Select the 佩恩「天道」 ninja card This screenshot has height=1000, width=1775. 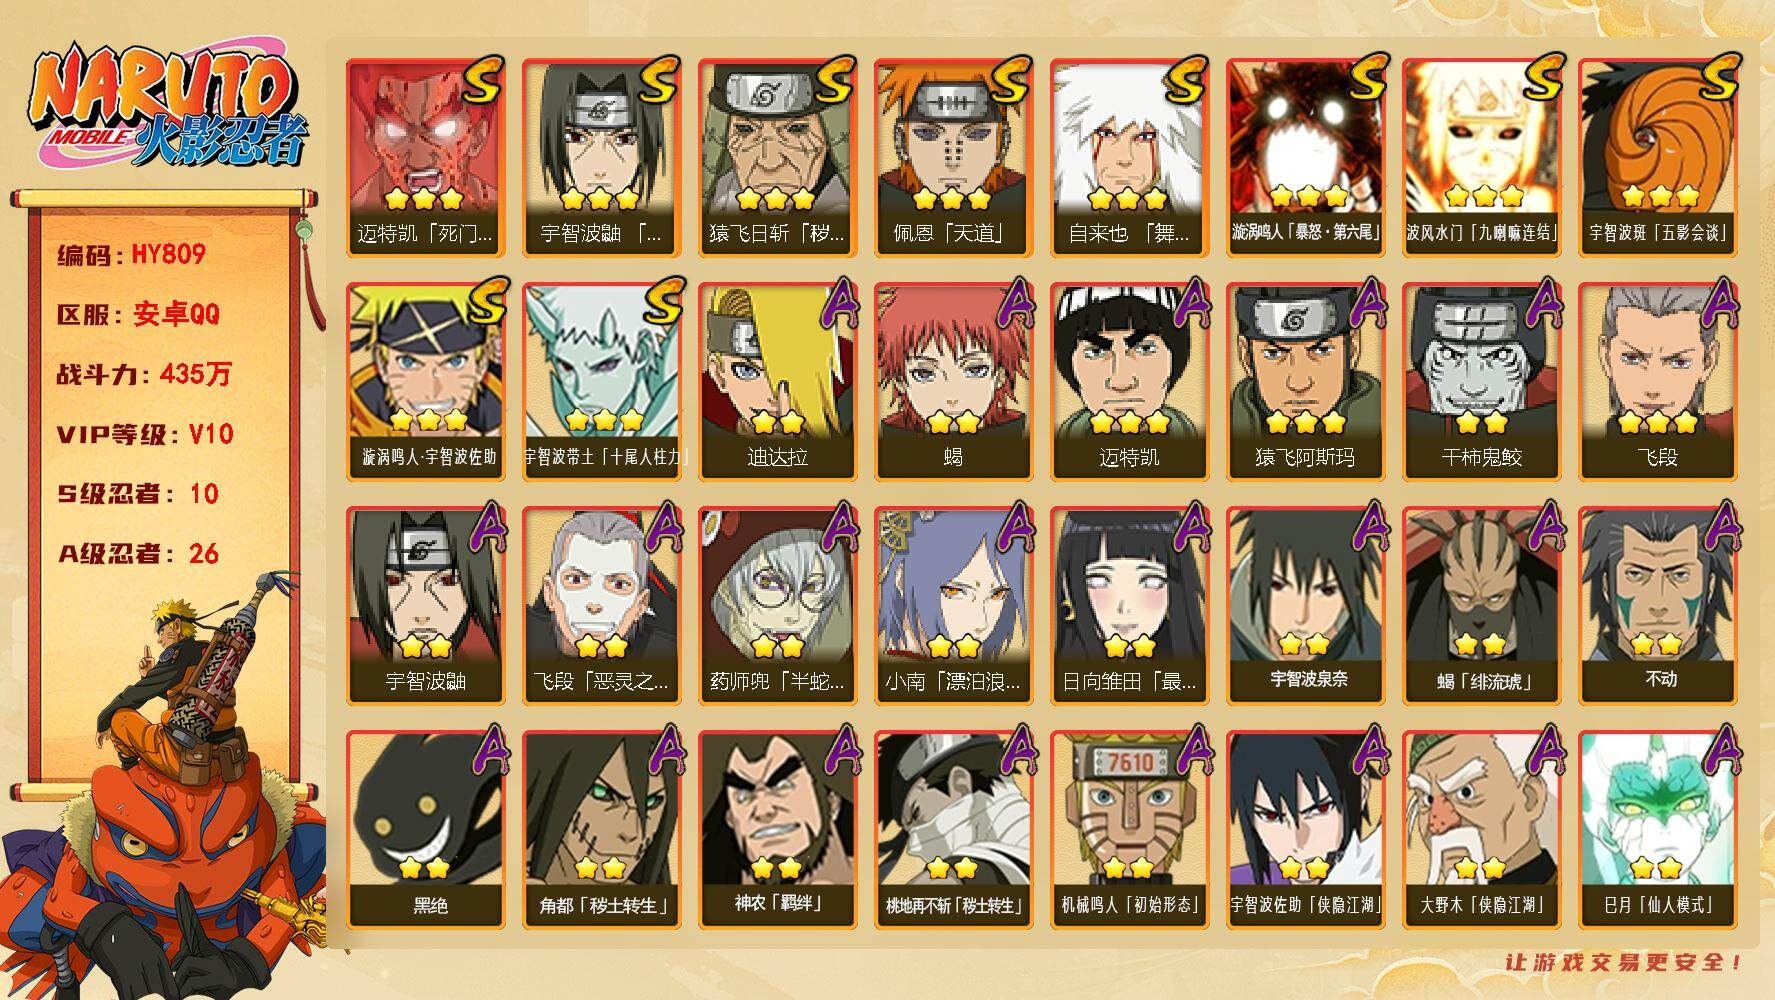pos(953,158)
